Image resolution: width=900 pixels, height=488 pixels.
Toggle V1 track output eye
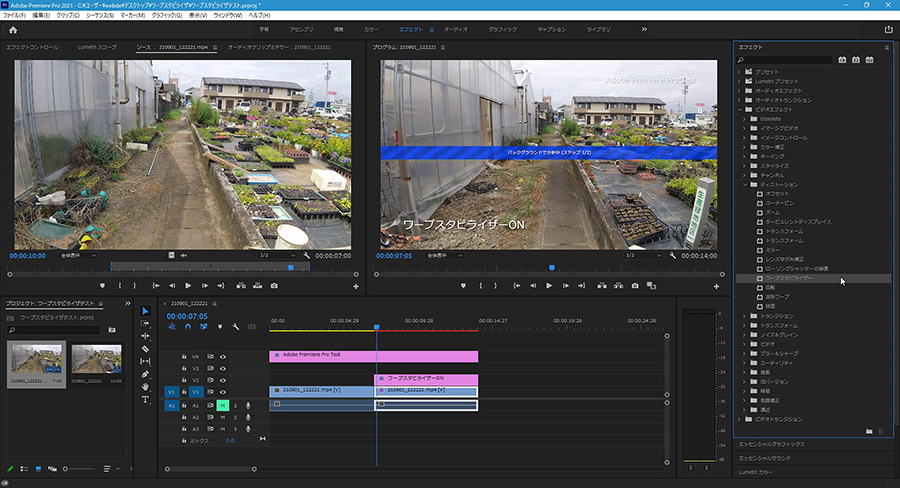(223, 392)
